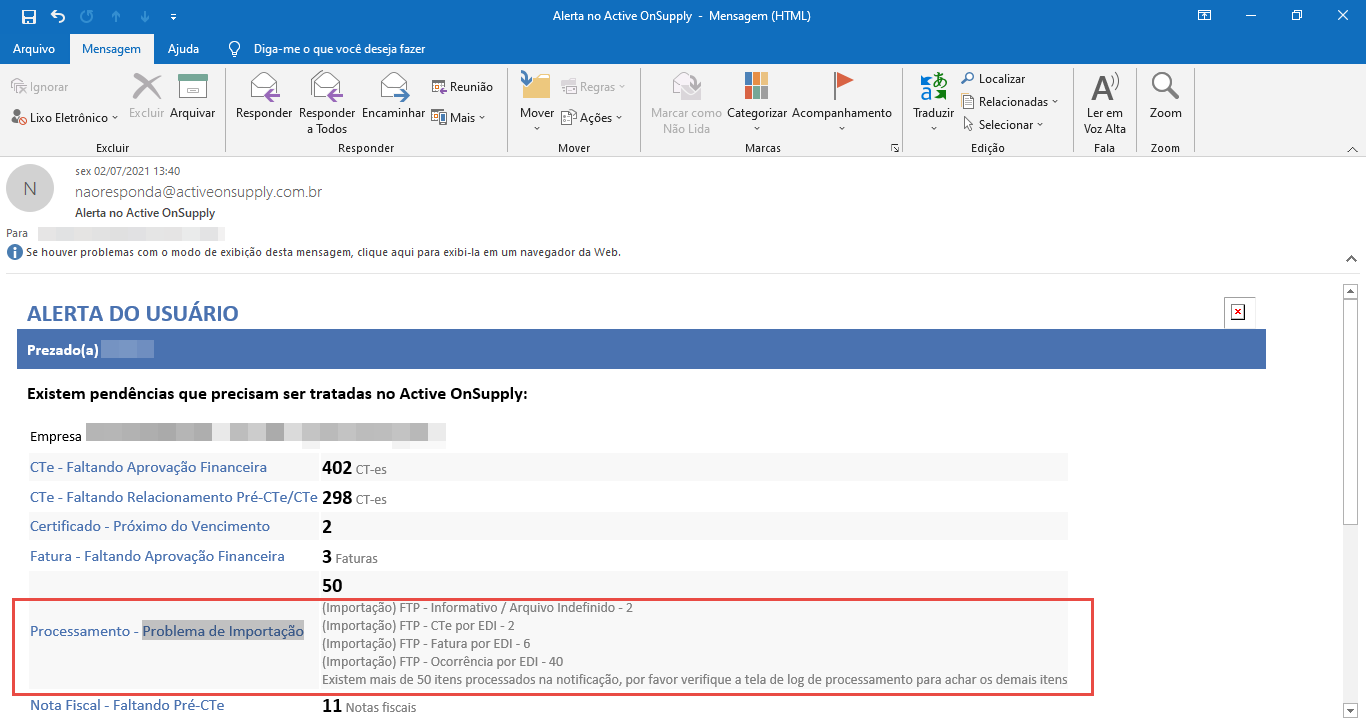Save message using floppy disk icon
The image size is (1366, 726).
coord(28,16)
